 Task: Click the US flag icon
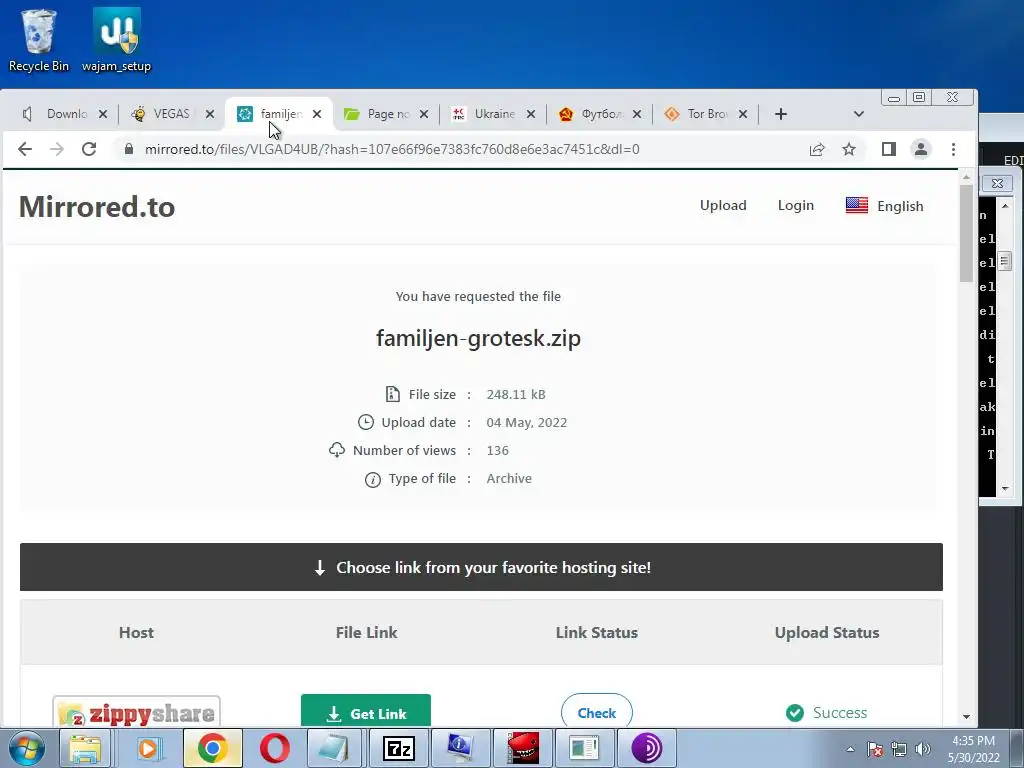(x=857, y=205)
